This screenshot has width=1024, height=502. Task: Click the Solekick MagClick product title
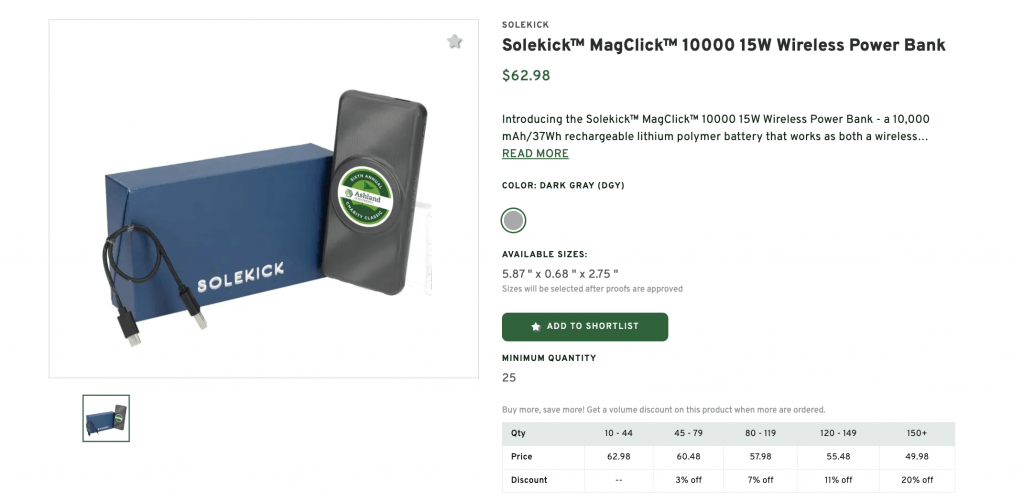(x=723, y=46)
